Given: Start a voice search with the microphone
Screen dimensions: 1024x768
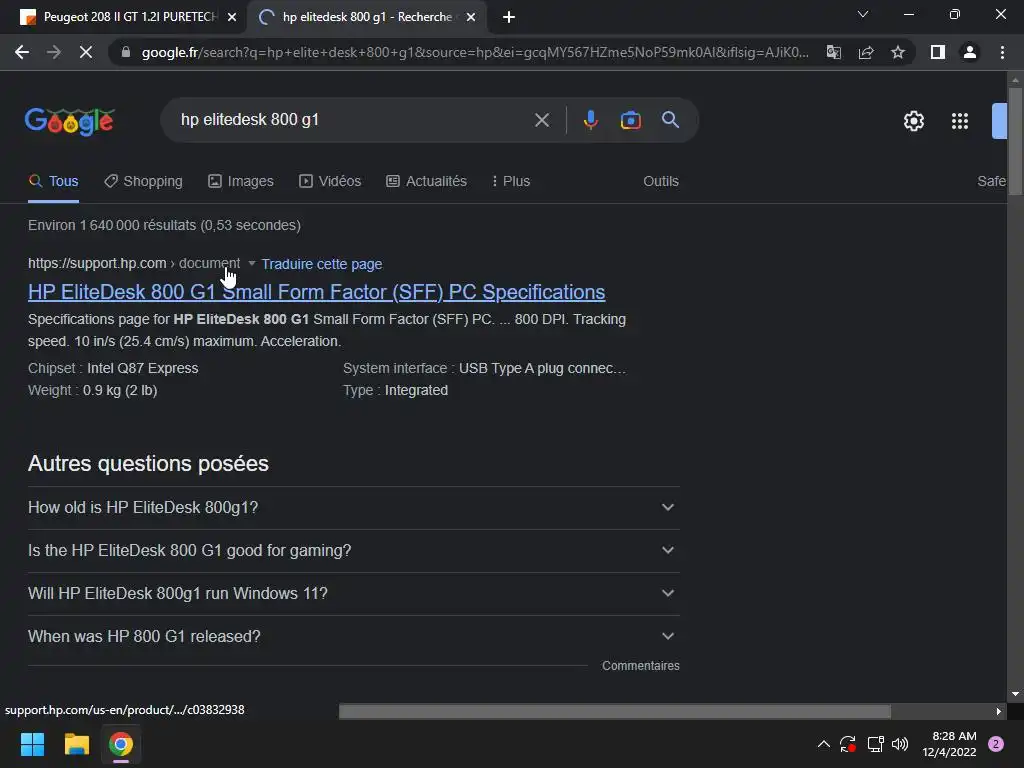Looking at the screenshot, I should (590, 120).
